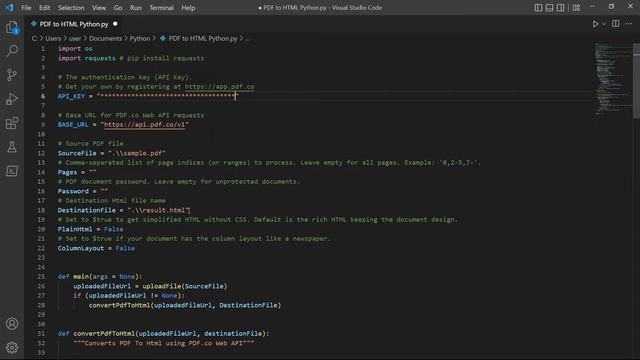Image resolution: width=640 pixels, height=360 pixels.
Task: Select the user breadcrumb segment
Action: pos(75,38)
